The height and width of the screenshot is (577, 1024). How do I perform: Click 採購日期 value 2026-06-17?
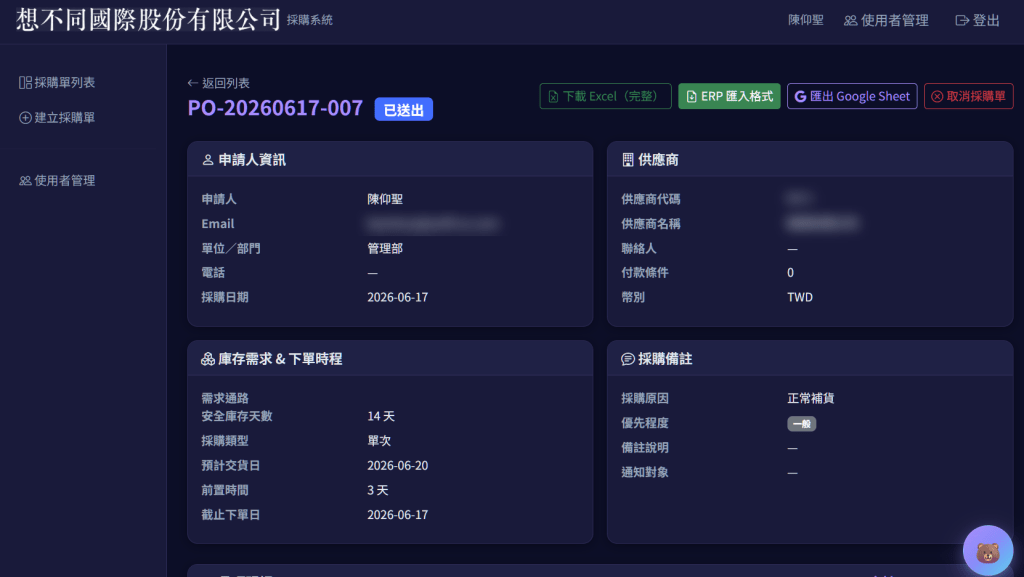coord(398,297)
